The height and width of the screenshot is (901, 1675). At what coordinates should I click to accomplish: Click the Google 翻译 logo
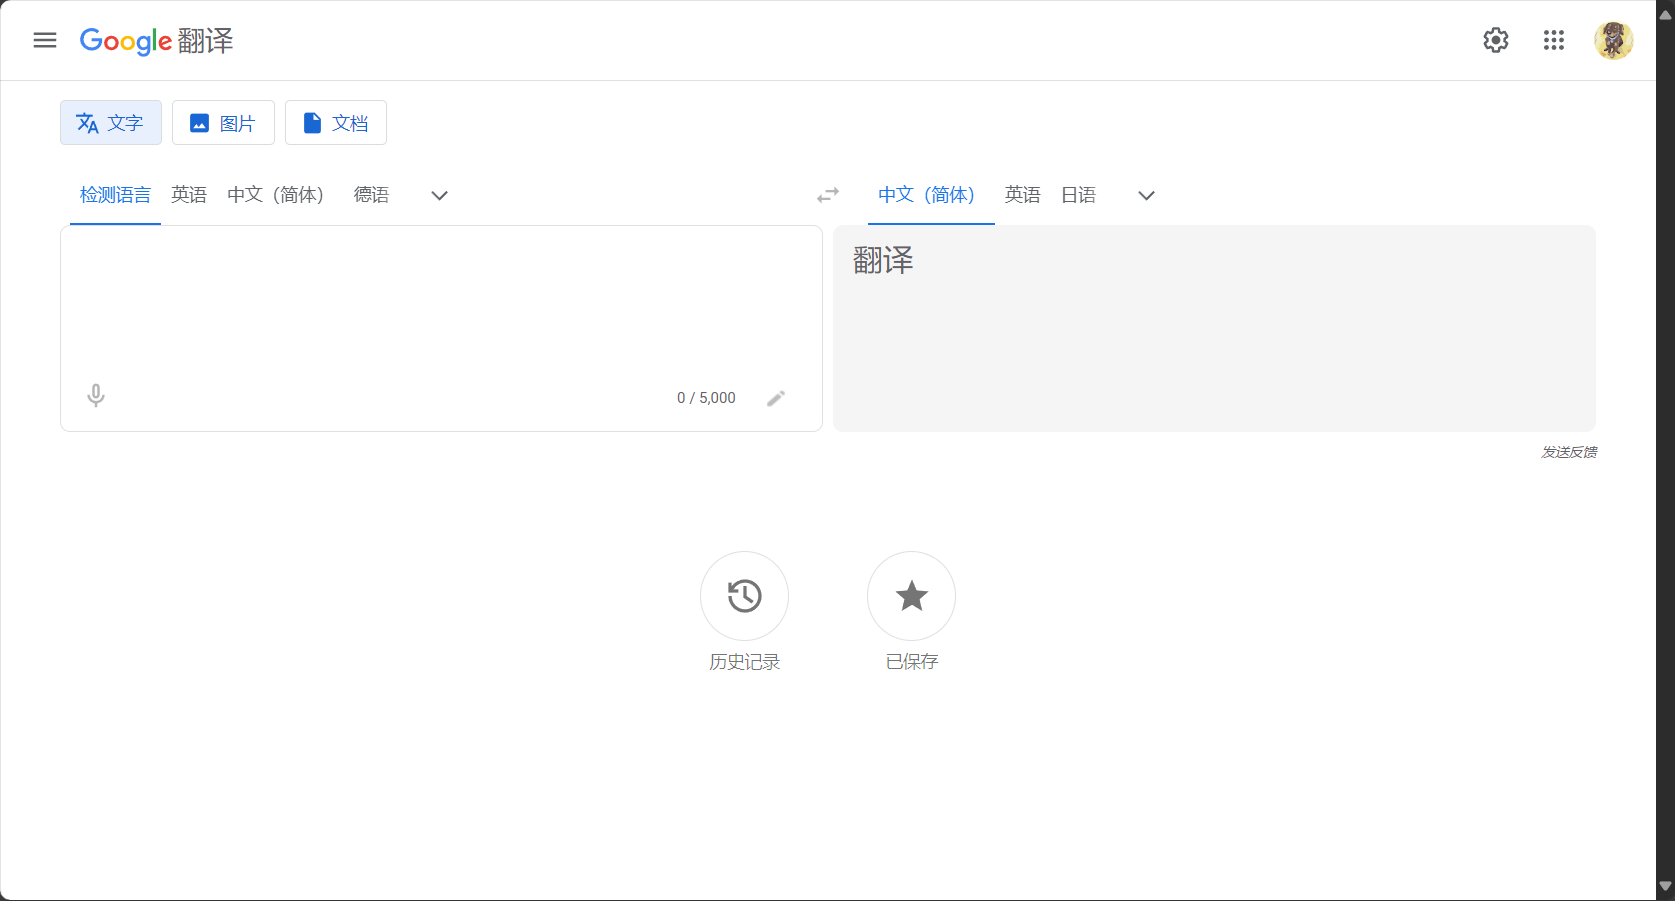click(156, 41)
